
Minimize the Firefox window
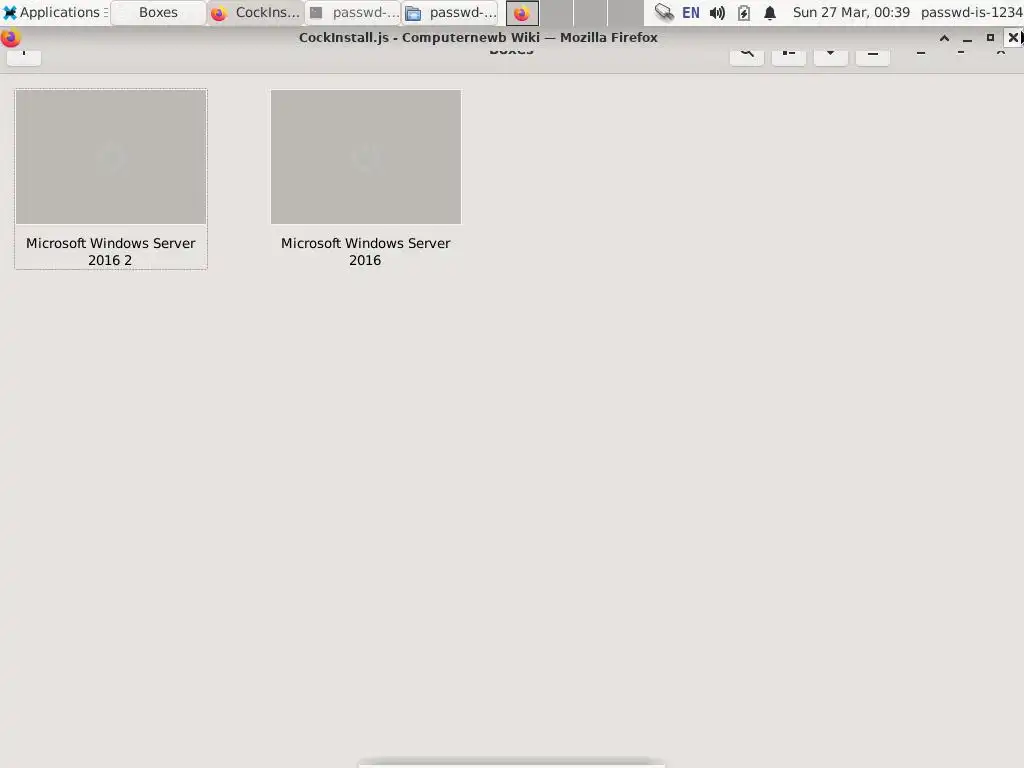pyautogui.click(x=967, y=38)
